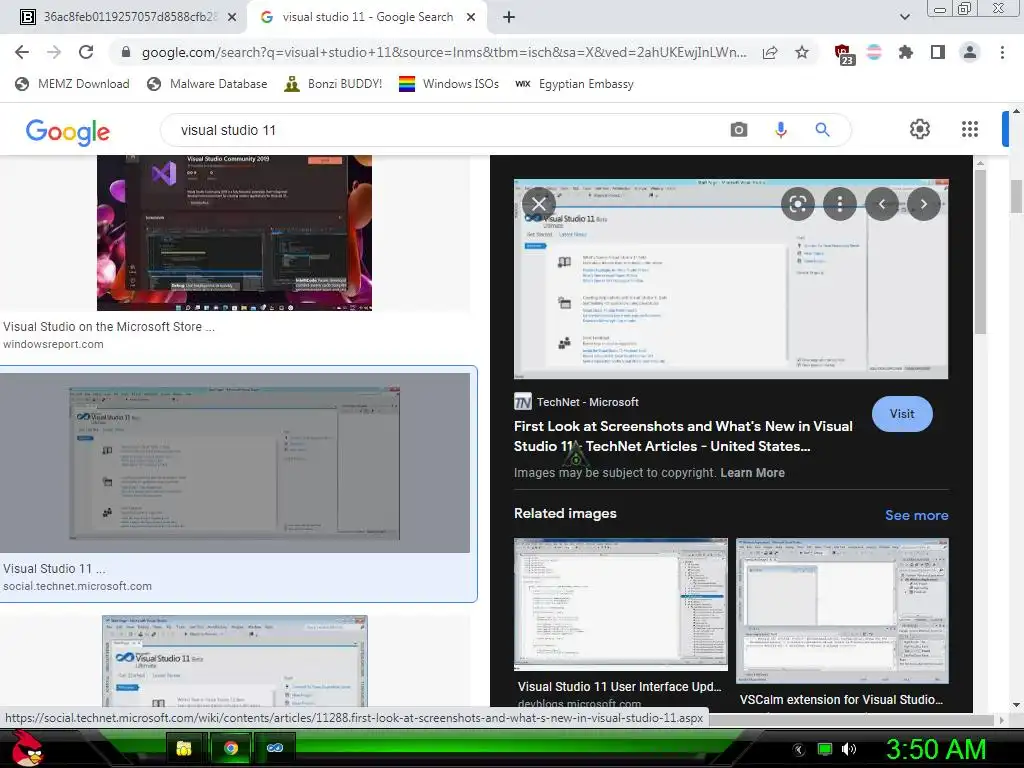Open a new browser tab
The width and height of the screenshot is (1024, 768).
509,17
